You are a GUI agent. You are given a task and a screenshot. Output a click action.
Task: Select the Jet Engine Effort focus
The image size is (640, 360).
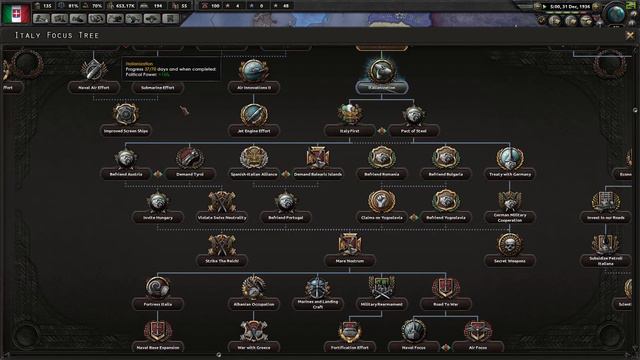[253, 120]
